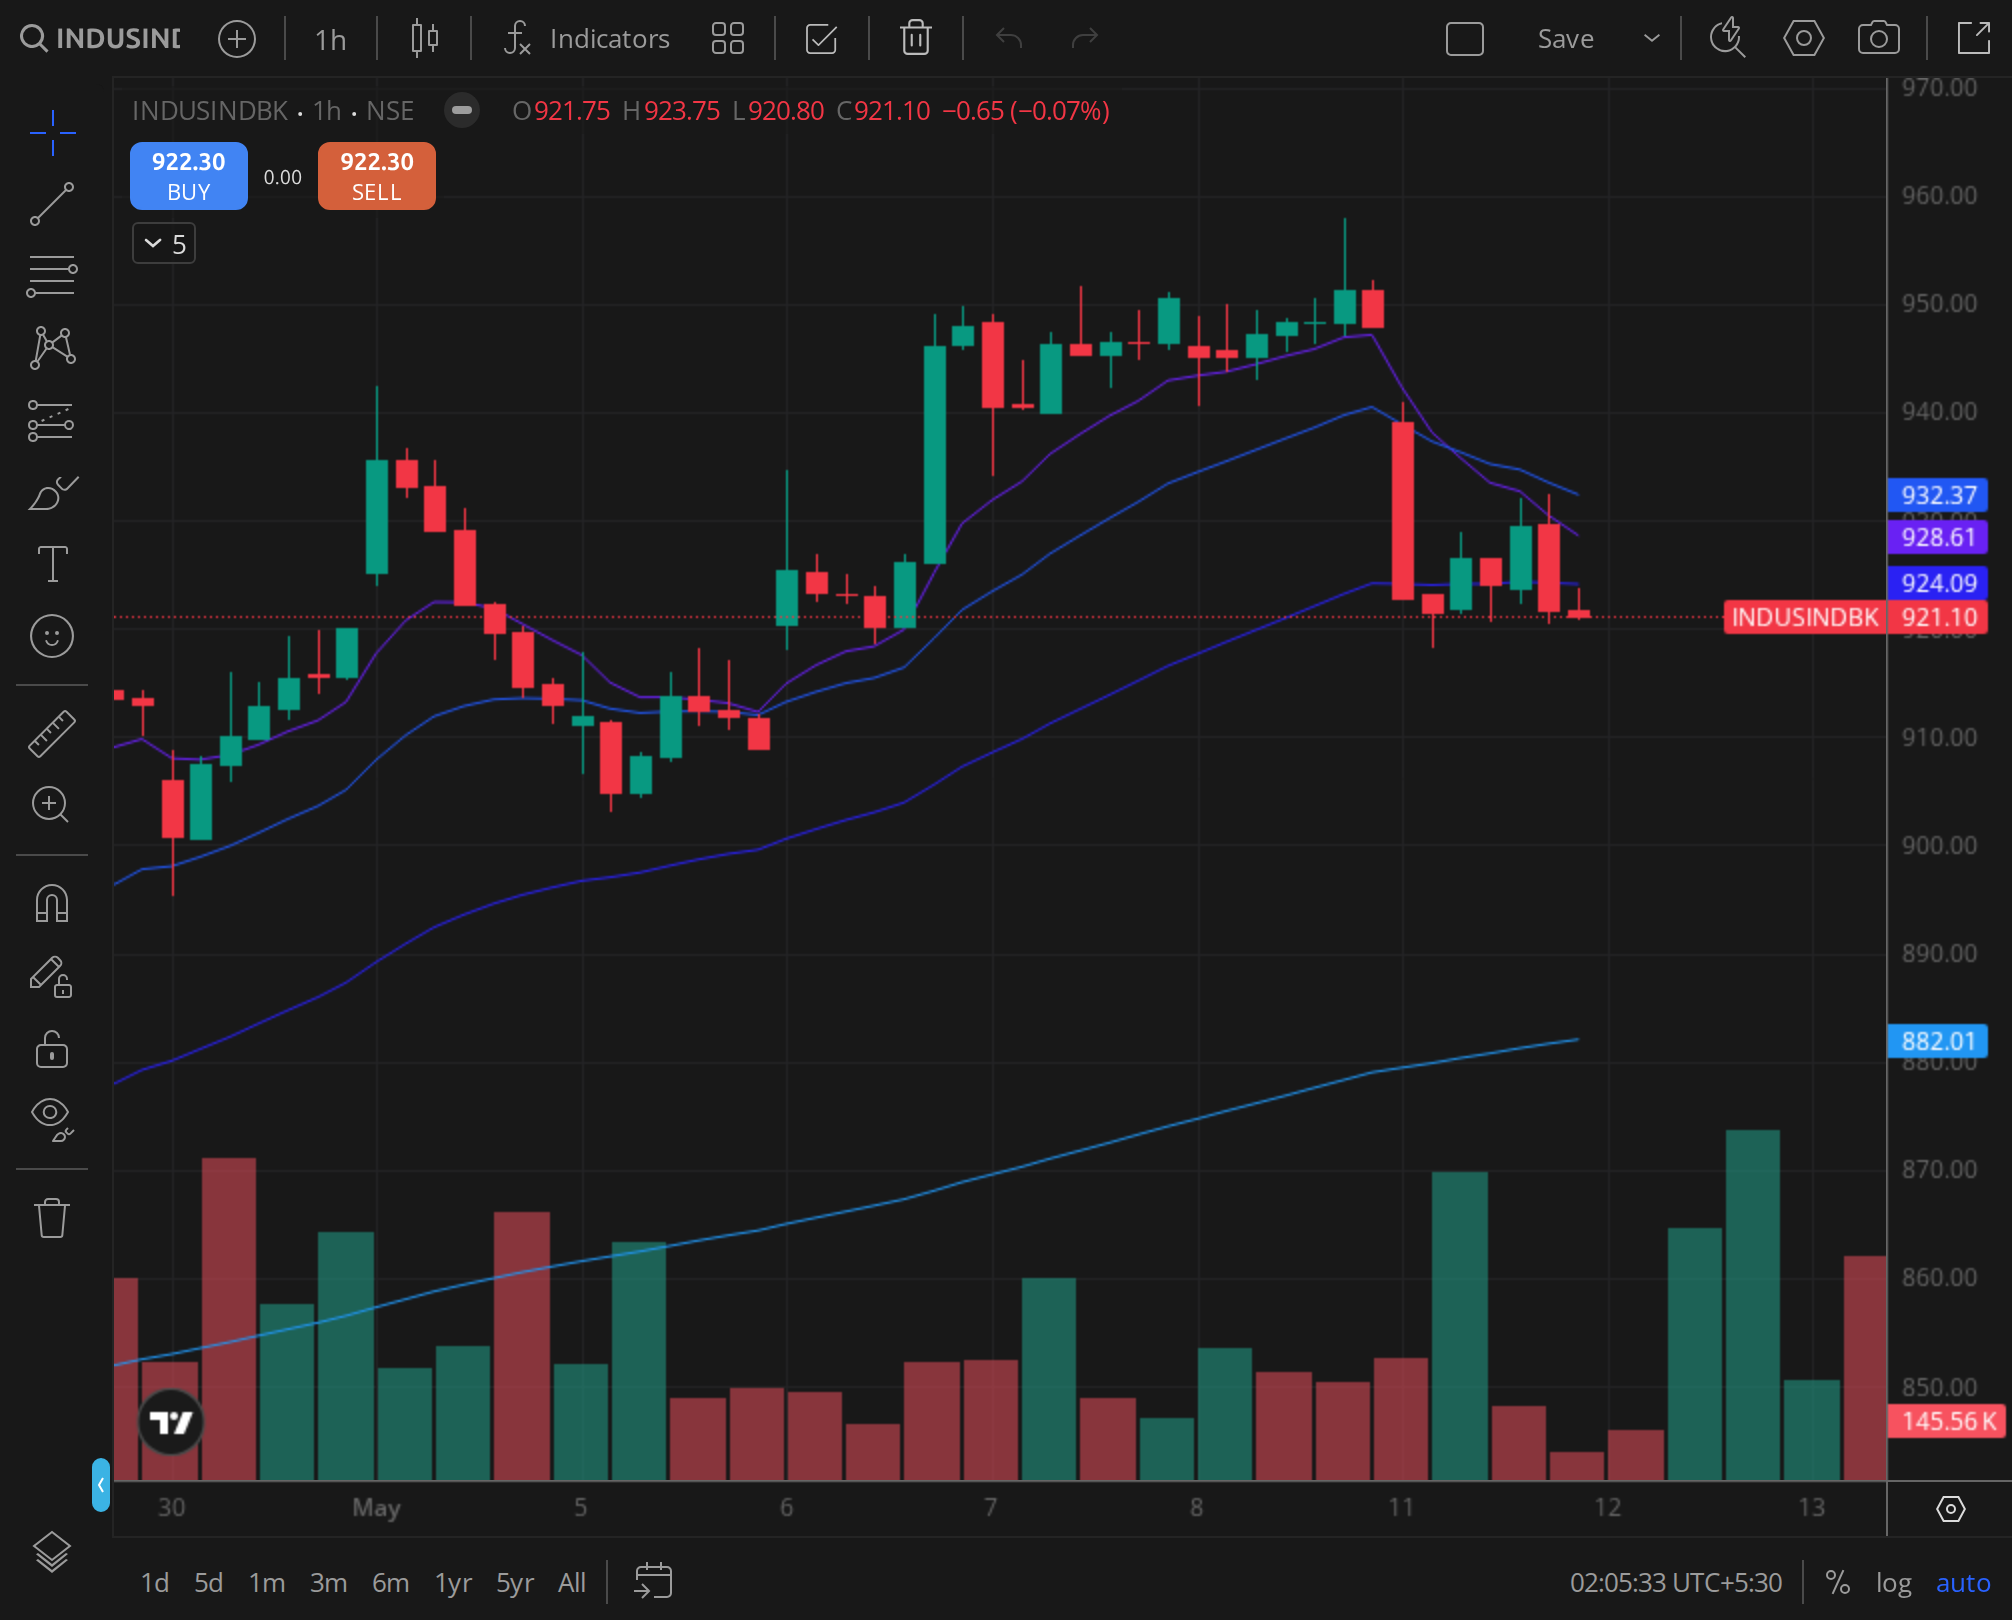Set range to 1m
The height and width of the screenshot is (1620, 2012).
267,1583
